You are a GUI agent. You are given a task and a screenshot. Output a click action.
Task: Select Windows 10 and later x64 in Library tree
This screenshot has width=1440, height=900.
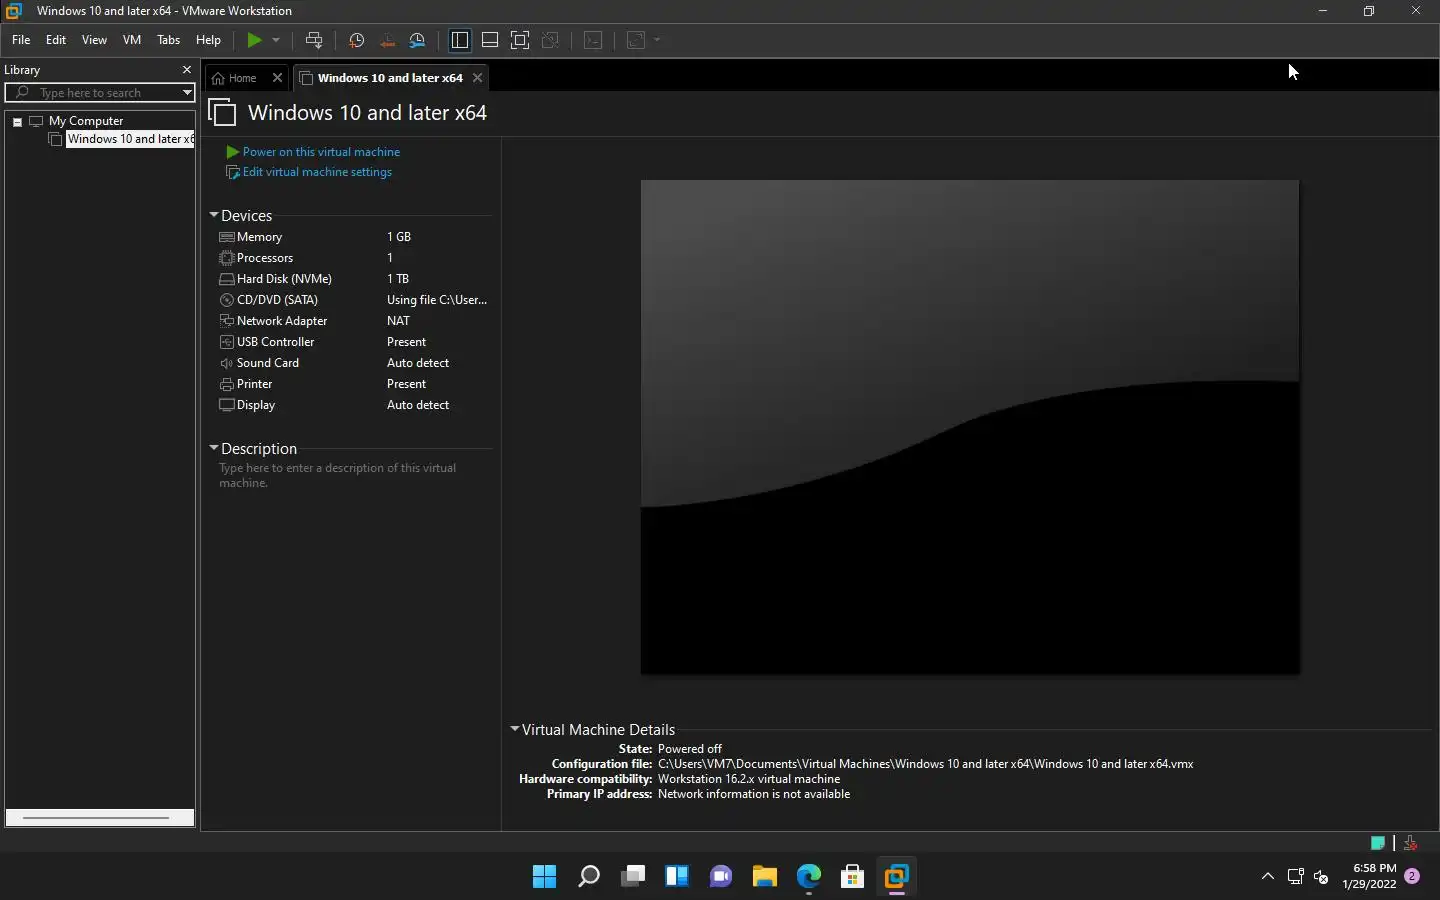[x=130, y=140]
